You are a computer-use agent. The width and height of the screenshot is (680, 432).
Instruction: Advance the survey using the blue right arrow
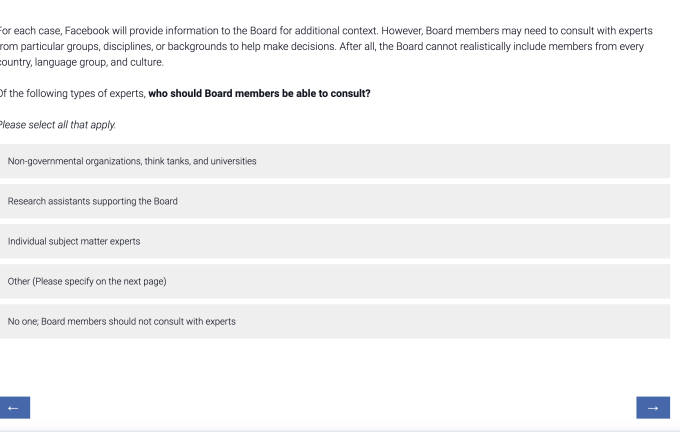pyautogui.click(x=652, y=407)
